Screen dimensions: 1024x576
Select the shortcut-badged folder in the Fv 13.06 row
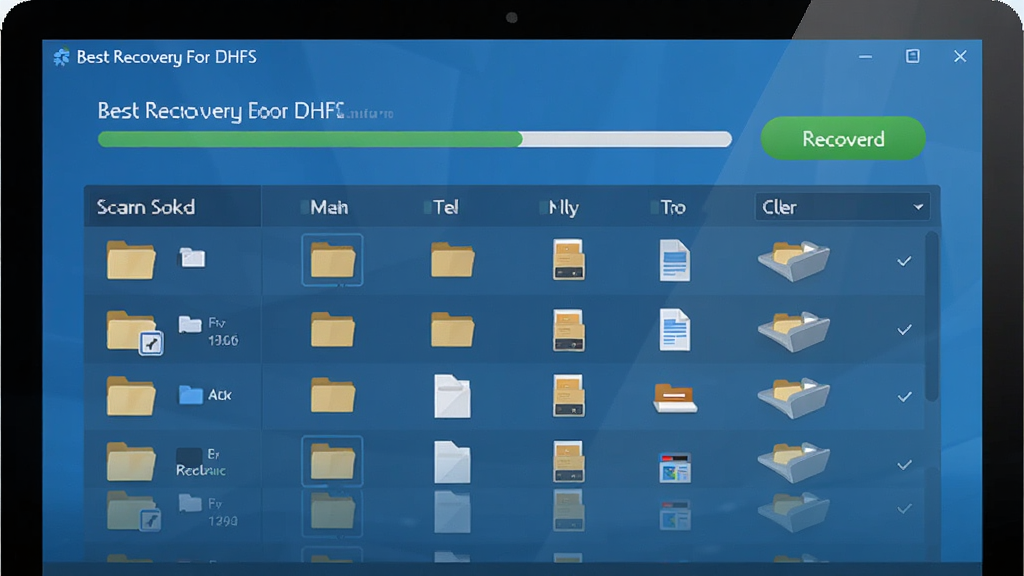coord(134,332)
